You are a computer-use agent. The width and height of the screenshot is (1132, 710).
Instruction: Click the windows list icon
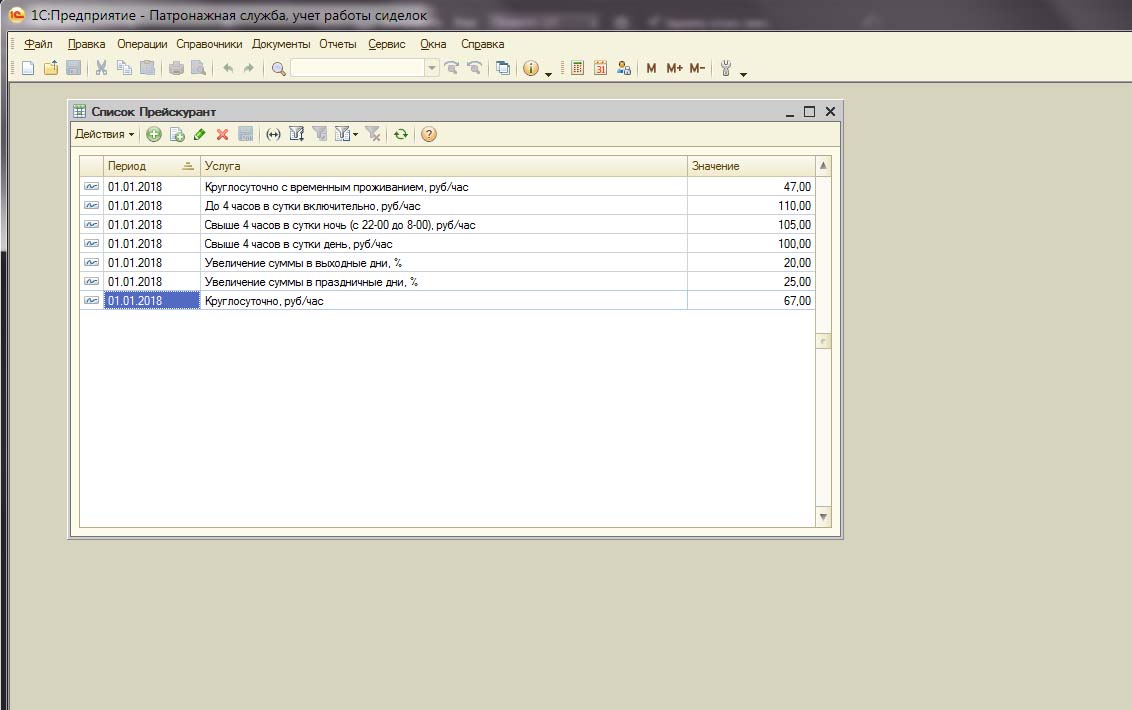pyautogui.click(x=503, y=69)
